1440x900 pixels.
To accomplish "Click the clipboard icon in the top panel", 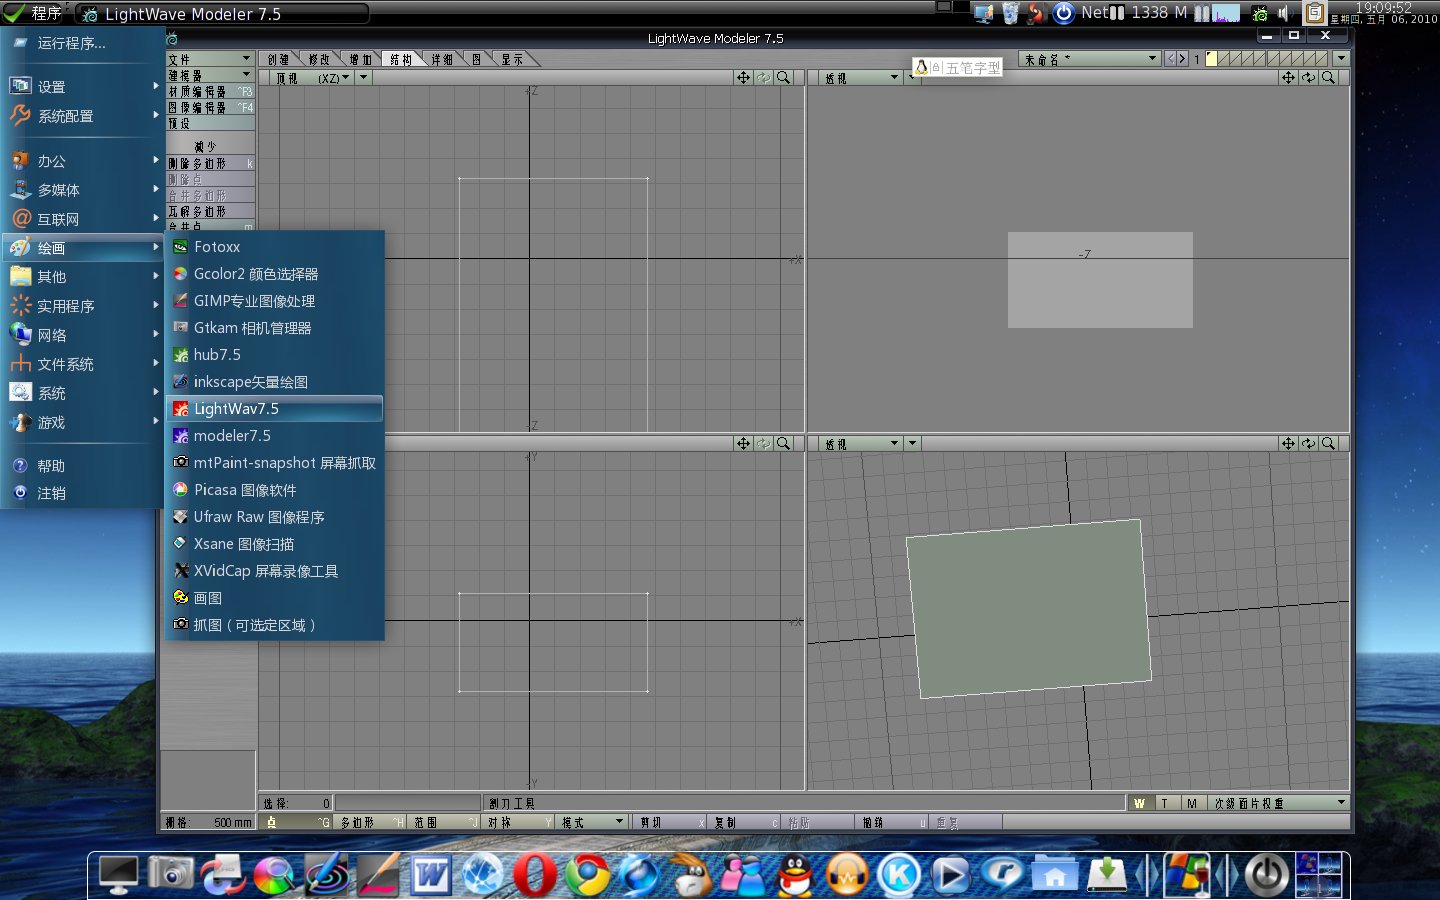I will pyautogui.click(x=1315, y=13).
